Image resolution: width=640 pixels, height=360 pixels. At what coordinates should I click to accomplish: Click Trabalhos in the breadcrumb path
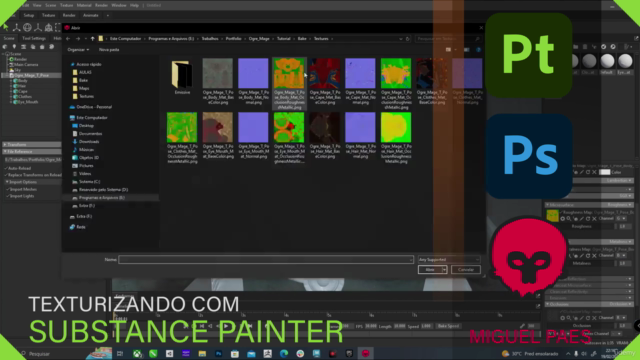coord(210,39)
